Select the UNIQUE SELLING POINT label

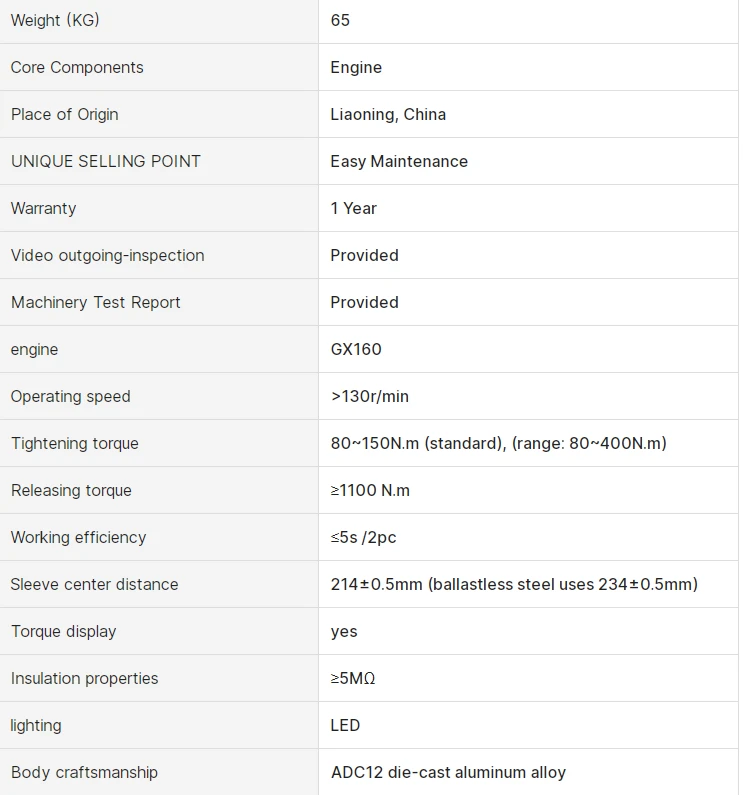[x=106, y=161]
